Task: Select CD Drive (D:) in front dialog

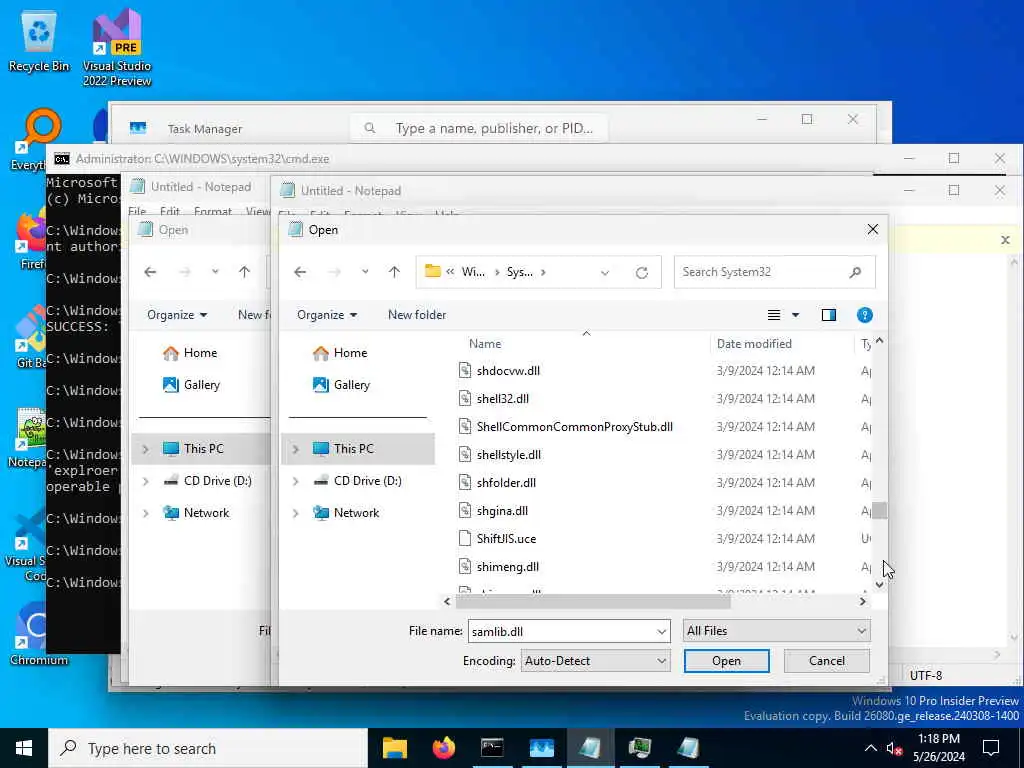Action: pos(357,481)
